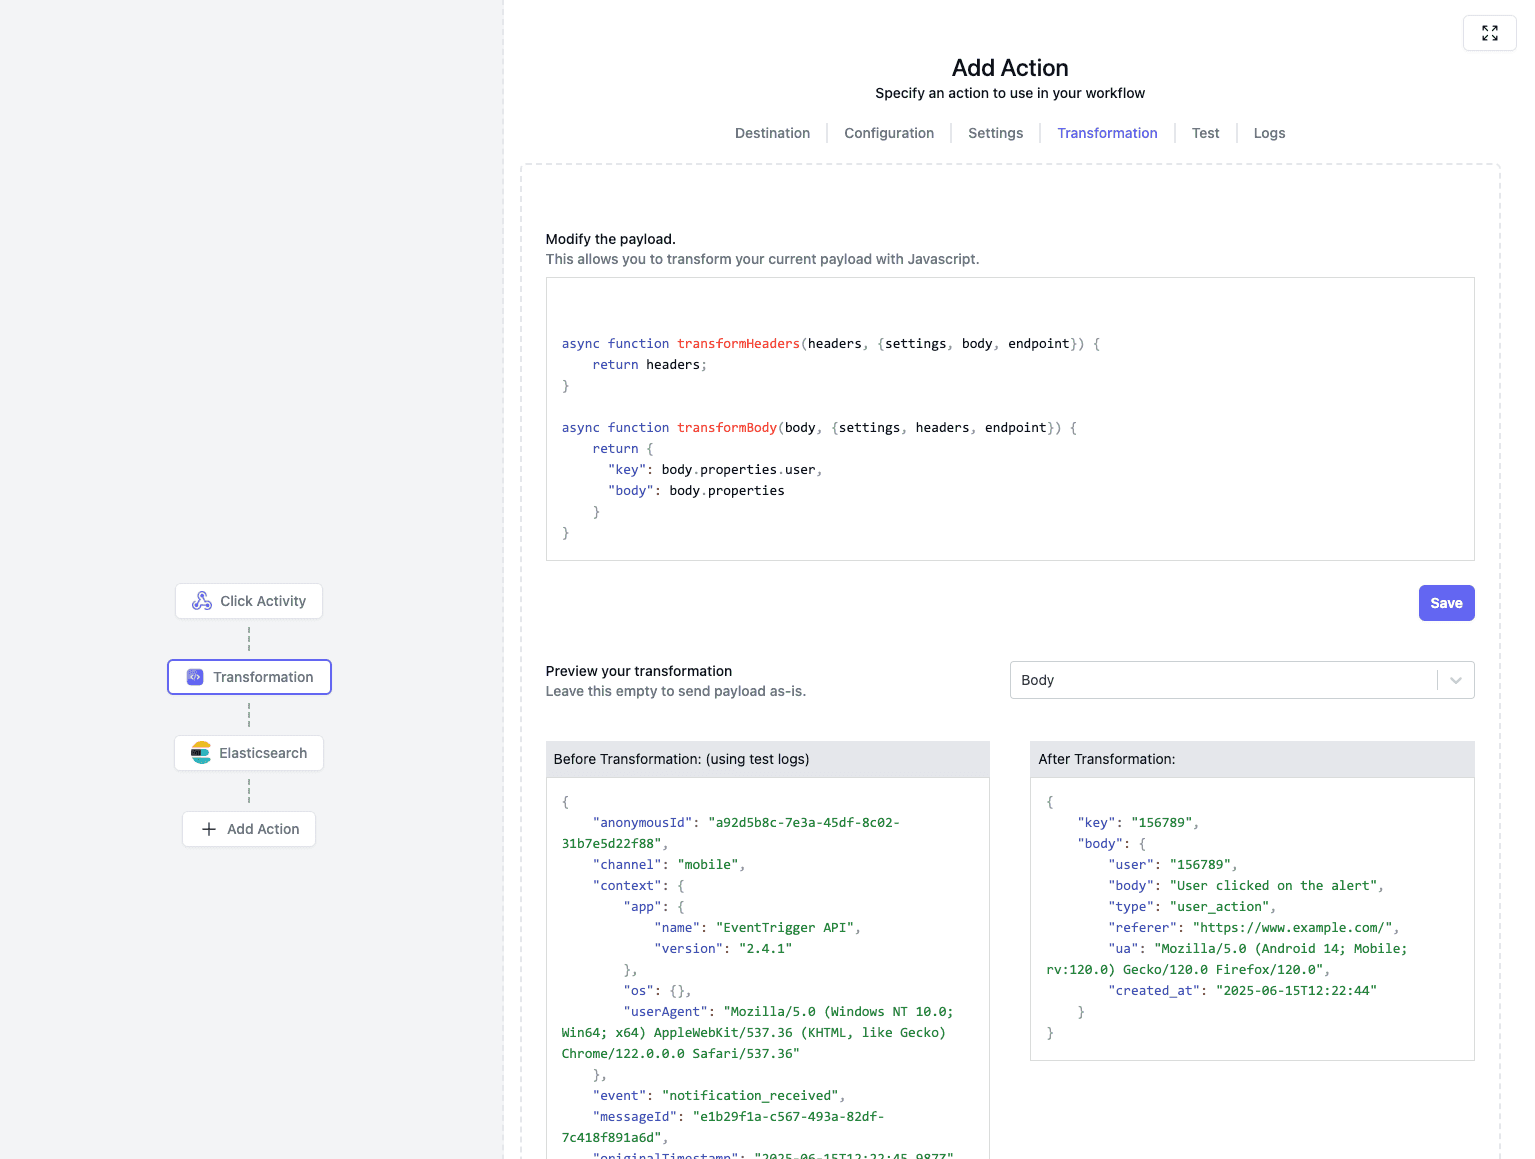The width and height of the screenshot is (1535, 1159).
Task: Select the Transformation tab
Action: click(x=1107, y=133)
